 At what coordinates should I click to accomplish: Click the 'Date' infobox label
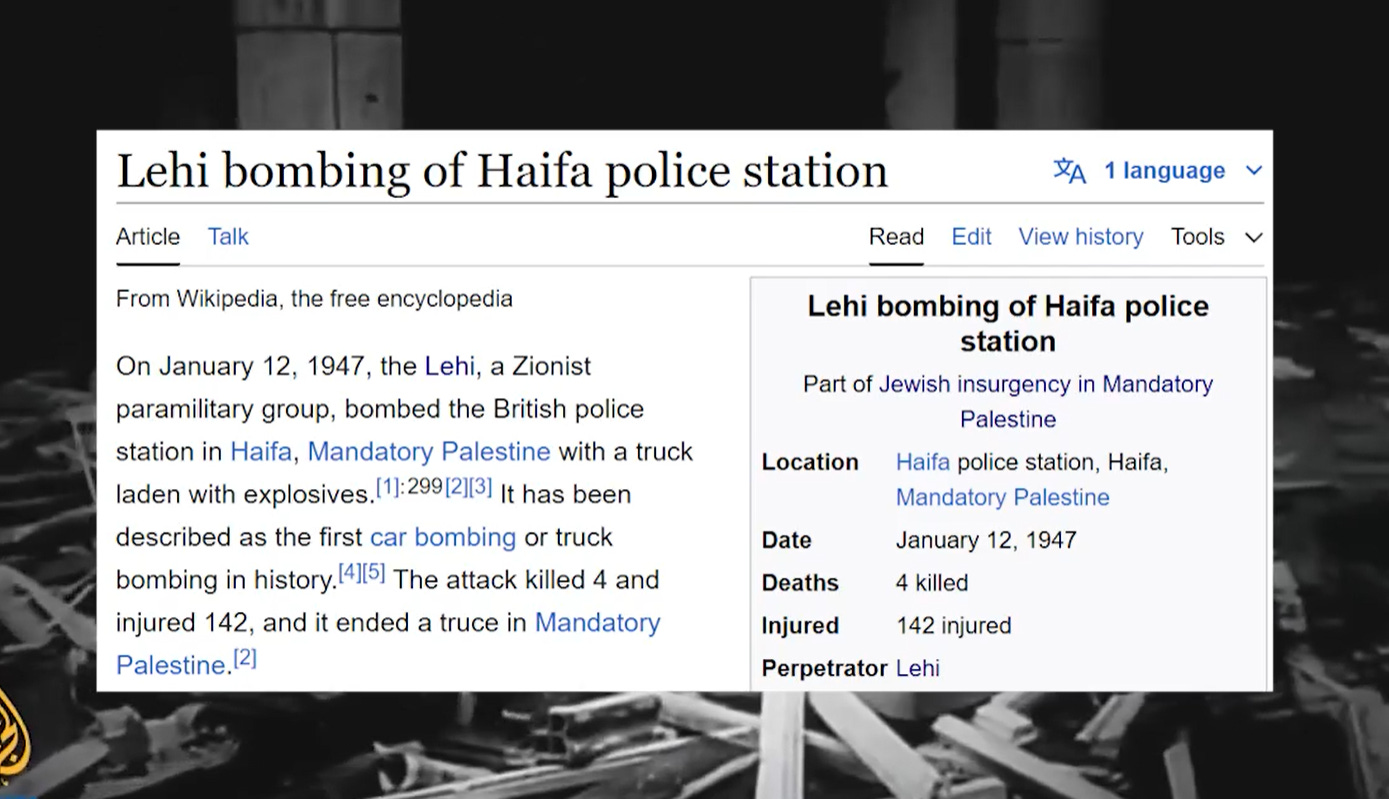tap(787, 540)
